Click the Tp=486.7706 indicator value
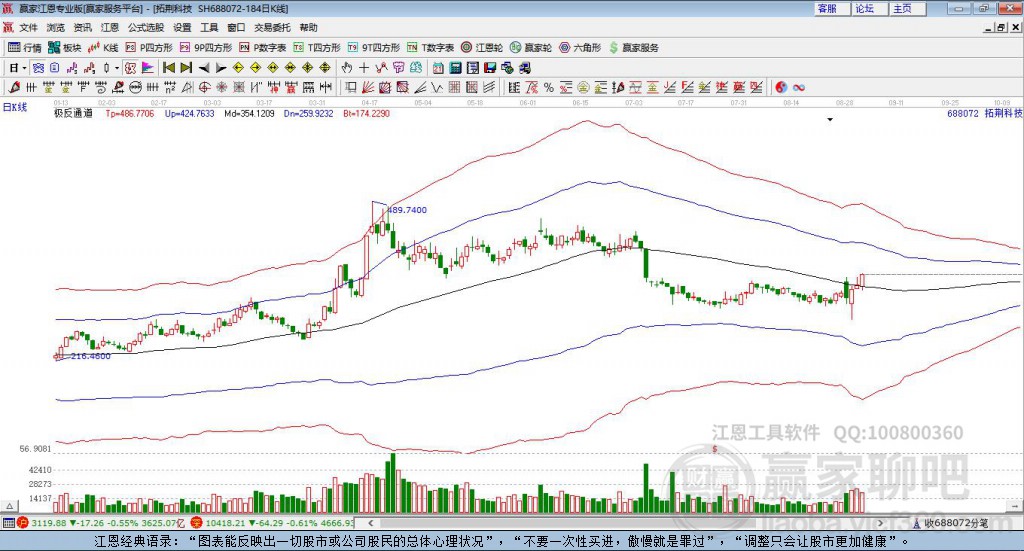 tap(130, 114)
